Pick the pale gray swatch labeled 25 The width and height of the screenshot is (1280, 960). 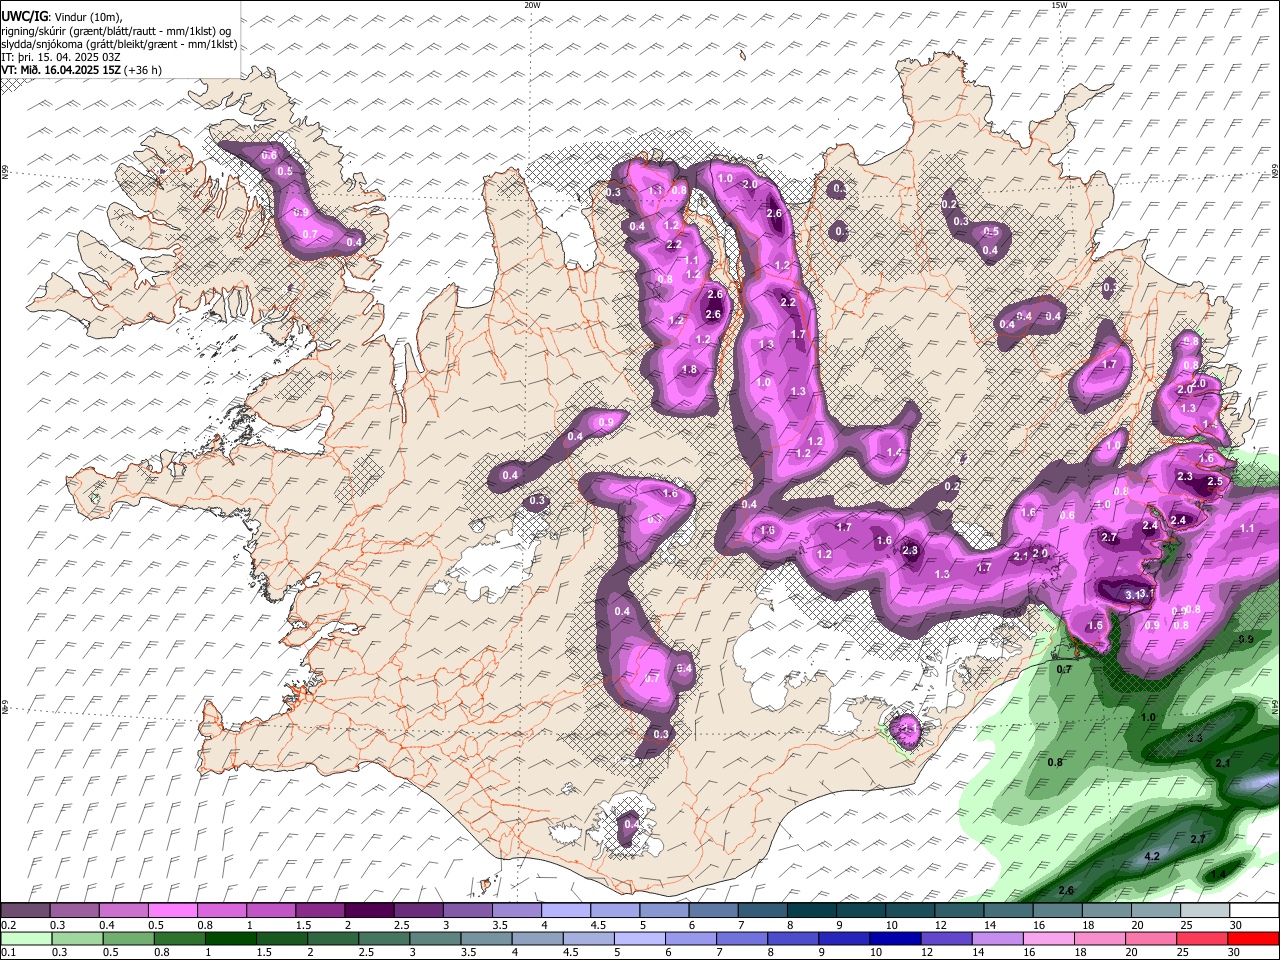pos(1203,911)
